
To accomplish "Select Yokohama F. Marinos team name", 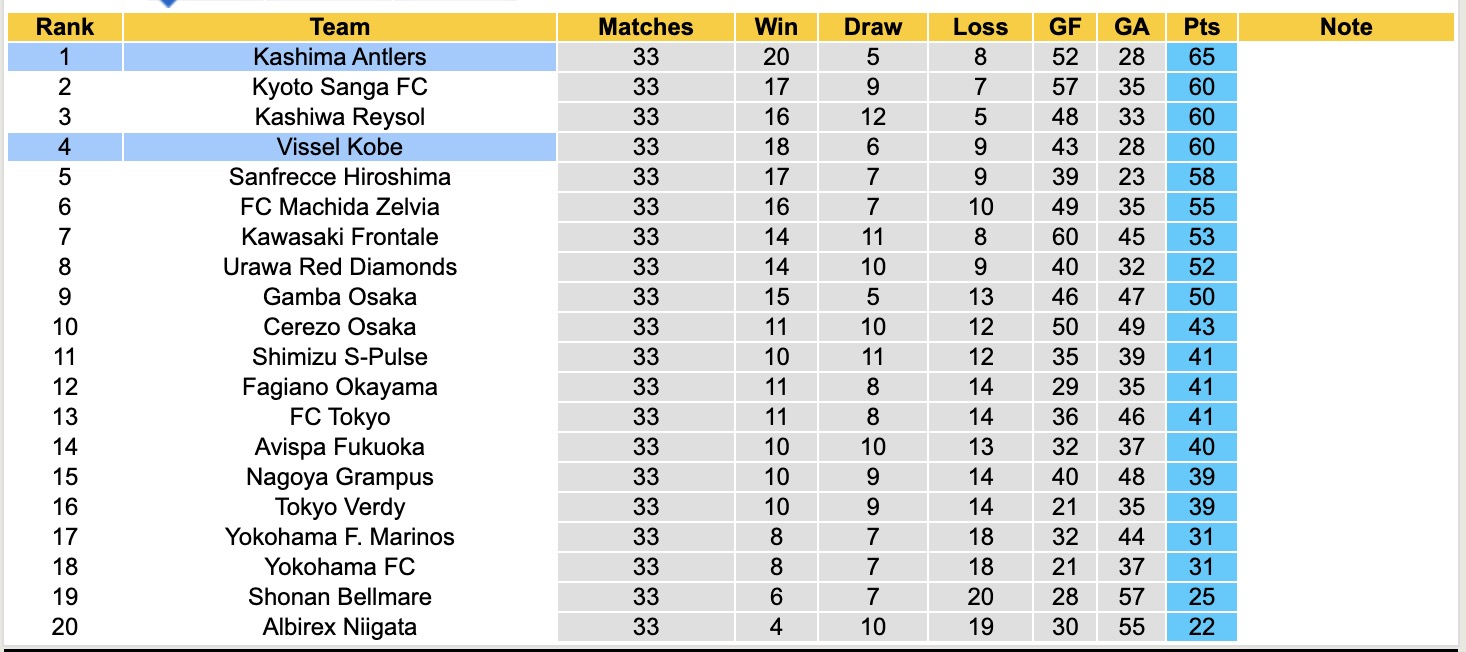I will (340, 537).
